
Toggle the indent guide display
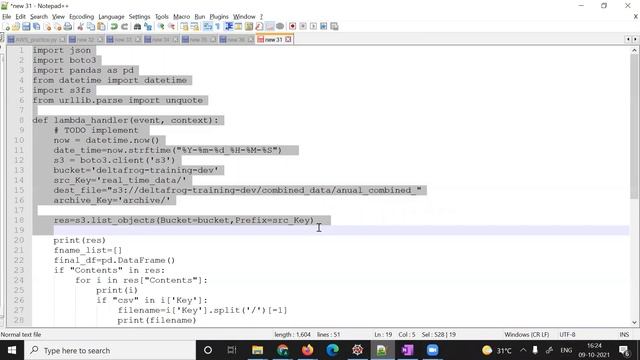[x=229, y=27]
